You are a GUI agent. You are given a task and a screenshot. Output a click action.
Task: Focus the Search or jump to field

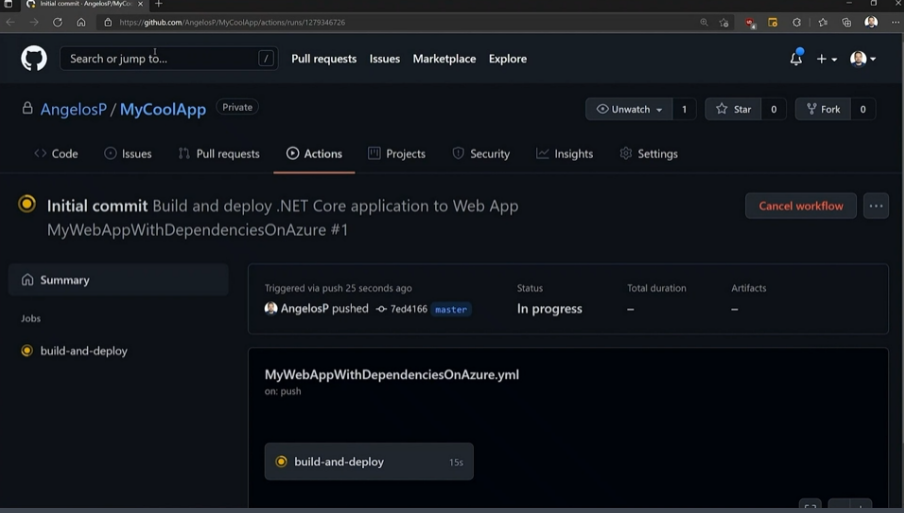(x=160, y=59)
